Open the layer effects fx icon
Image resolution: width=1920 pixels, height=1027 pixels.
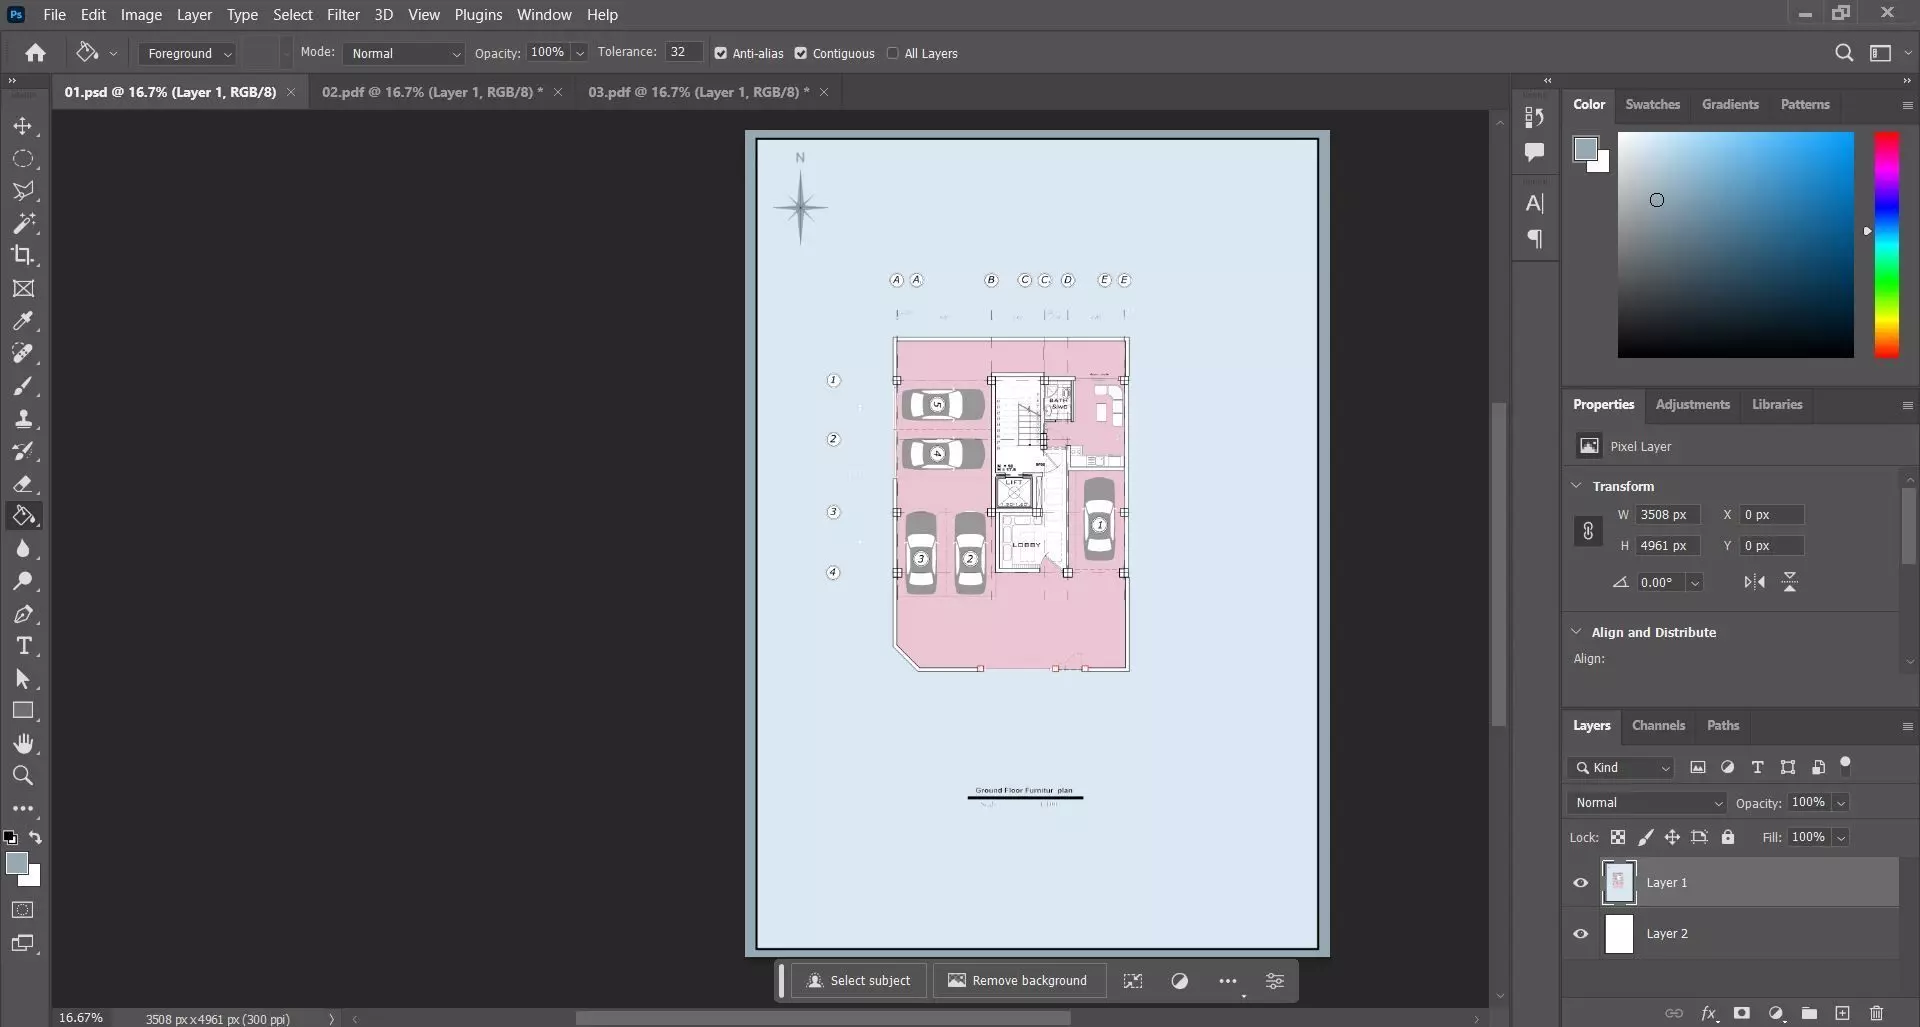point(1709,1013)
